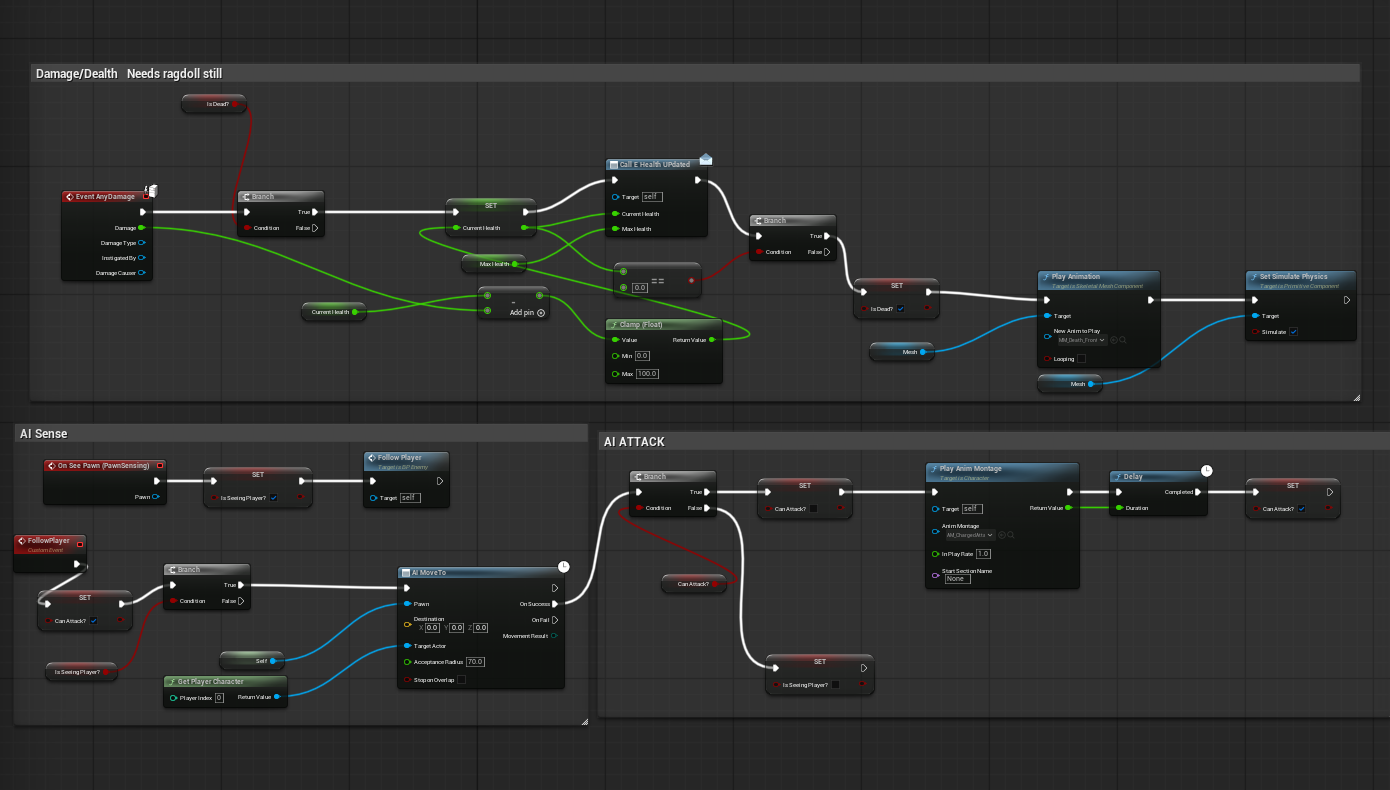Click the Return Value pin of Clamp (Float)

click(712, 340)
